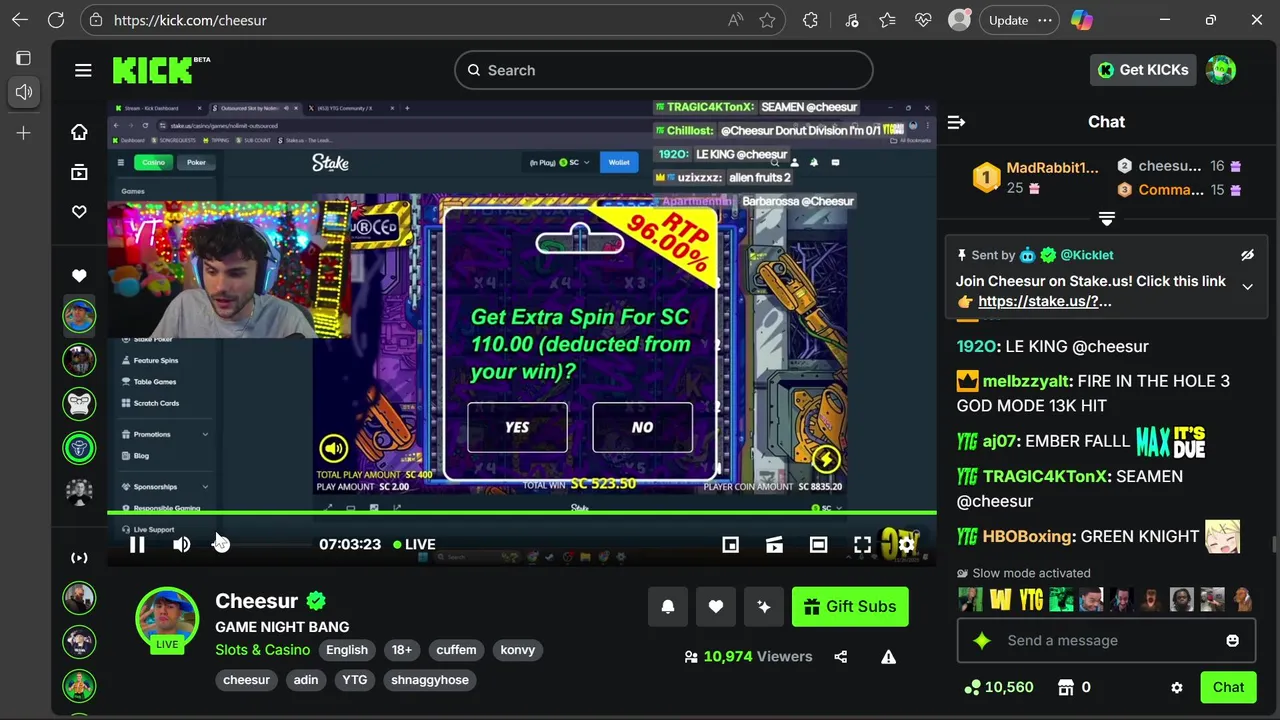
Task: Open the Edge Settings and more menu
Action: coord(1045,20)
